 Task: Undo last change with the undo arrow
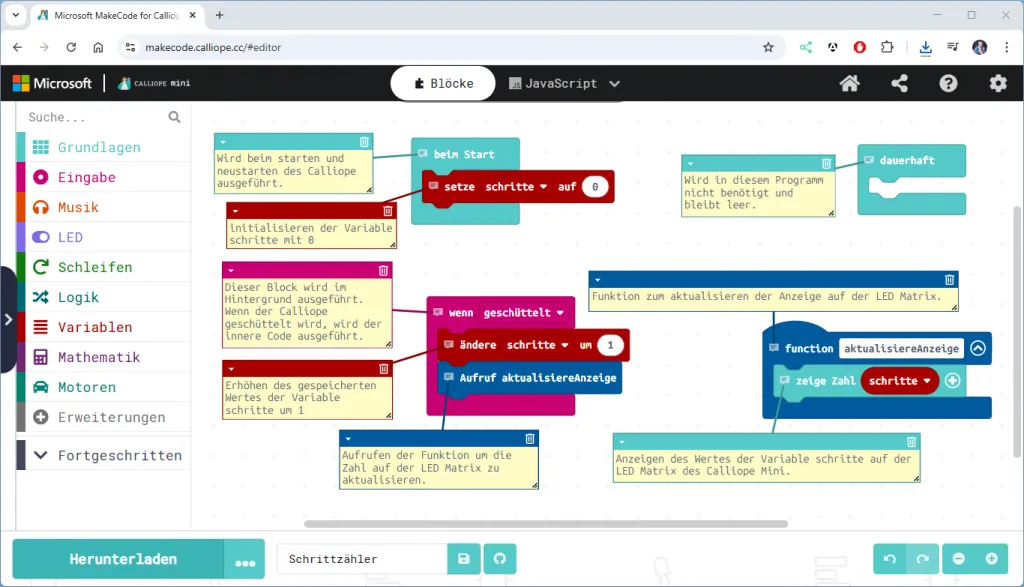888,559
